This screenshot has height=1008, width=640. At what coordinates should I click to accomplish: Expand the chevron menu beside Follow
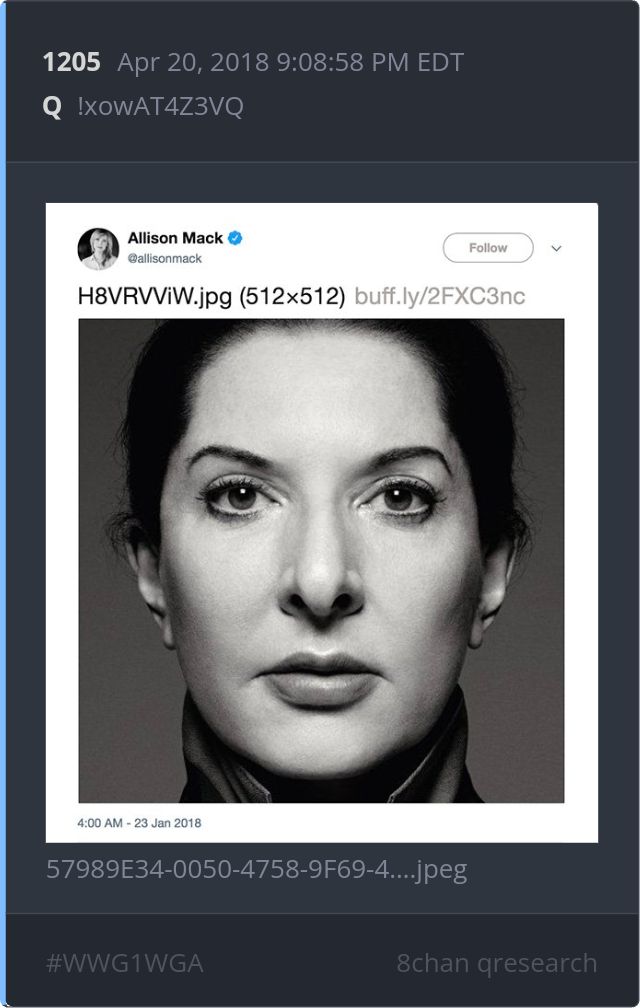tap(556, 248)
